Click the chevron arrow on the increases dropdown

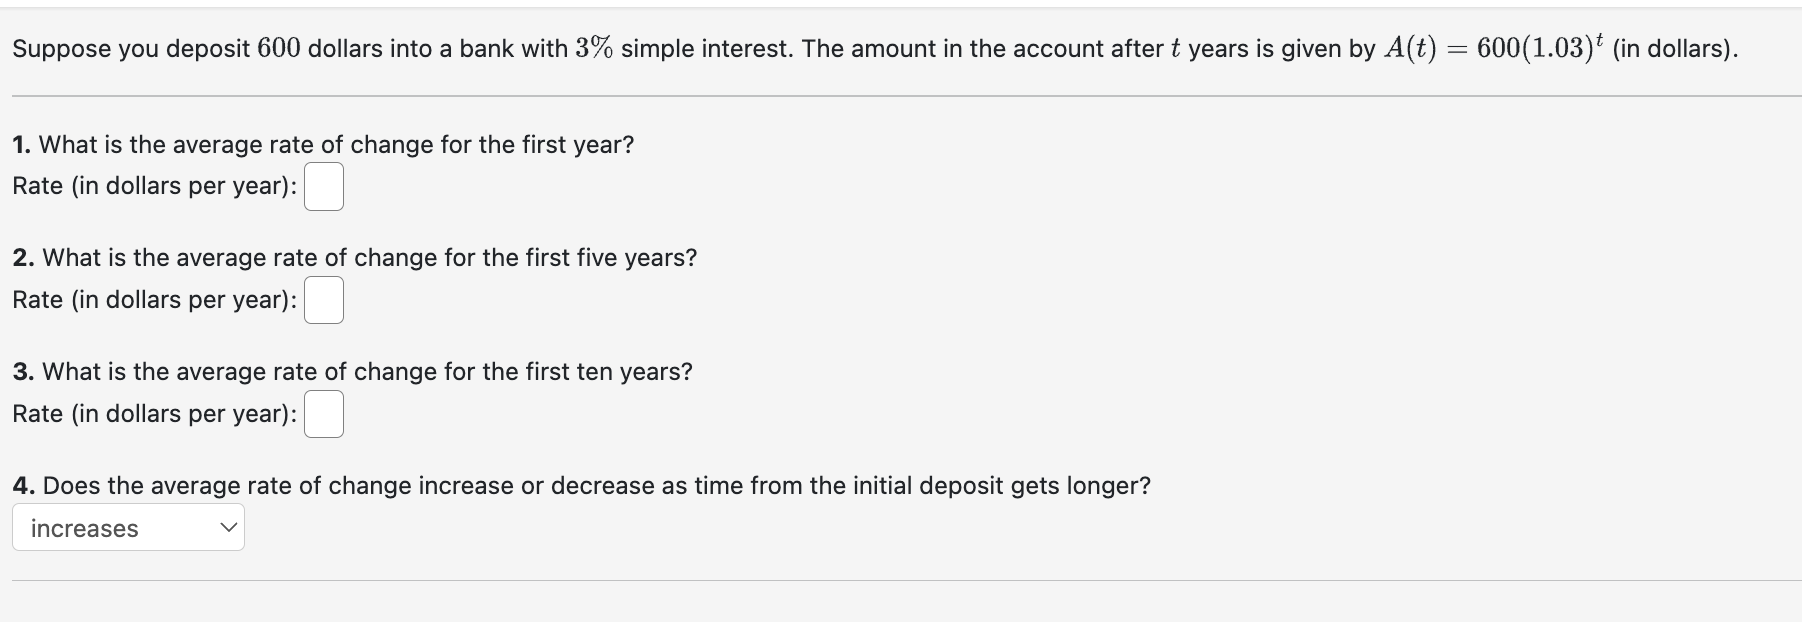click(x=229, y=527)
